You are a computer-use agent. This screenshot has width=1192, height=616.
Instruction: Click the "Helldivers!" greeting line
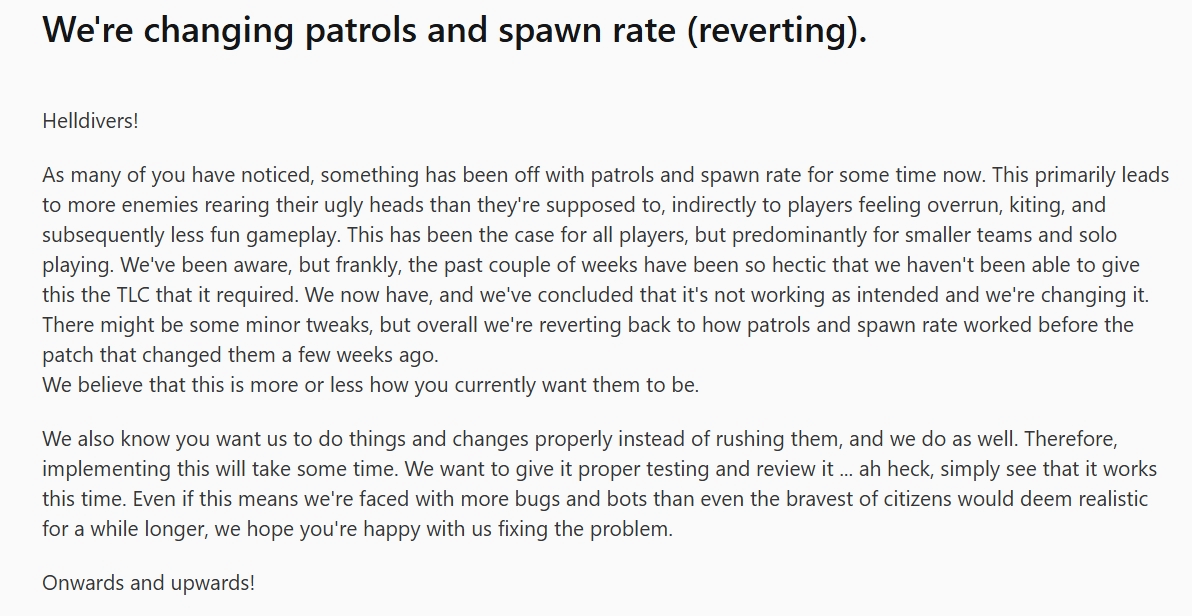[90, 121]
